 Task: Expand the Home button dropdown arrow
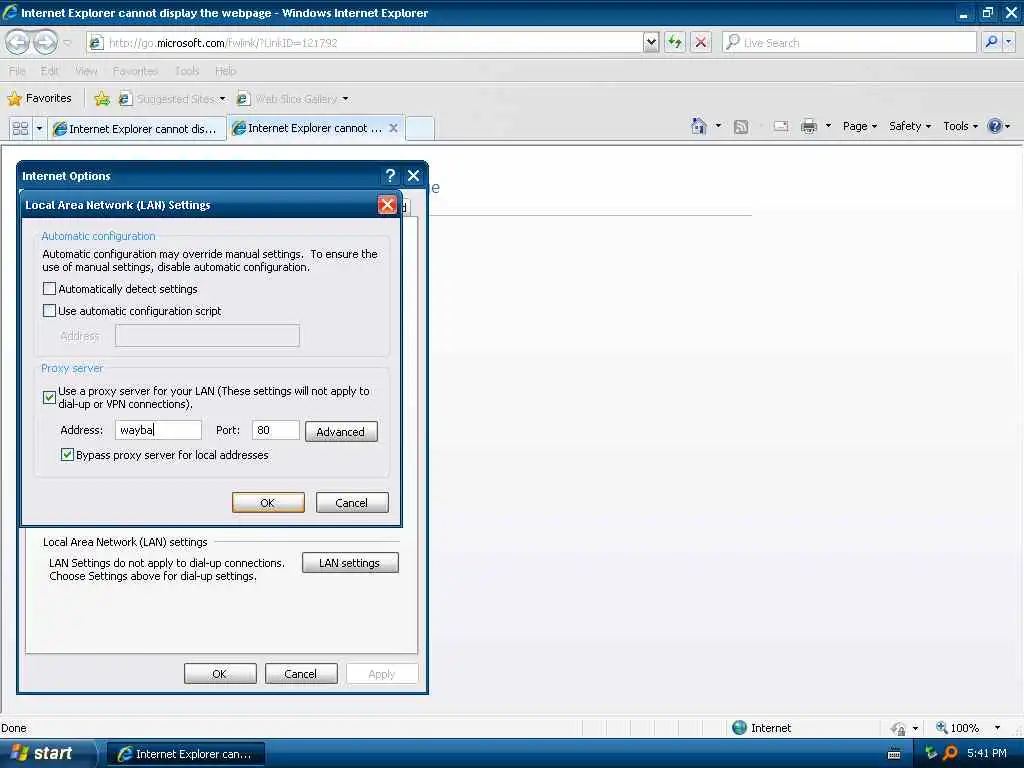[718, 126]
